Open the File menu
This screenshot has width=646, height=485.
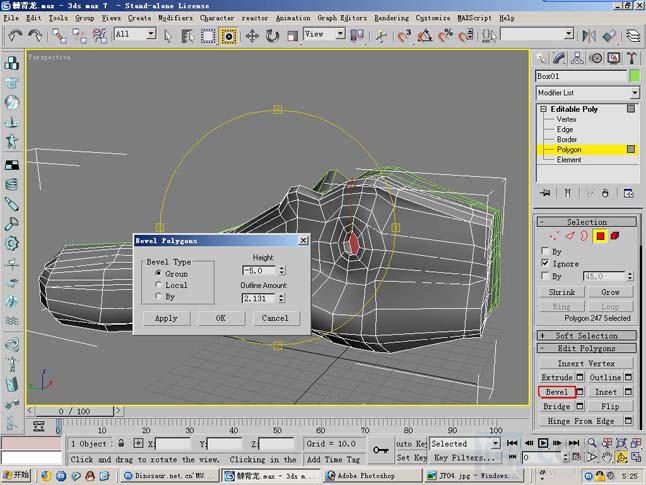[11, 18]
